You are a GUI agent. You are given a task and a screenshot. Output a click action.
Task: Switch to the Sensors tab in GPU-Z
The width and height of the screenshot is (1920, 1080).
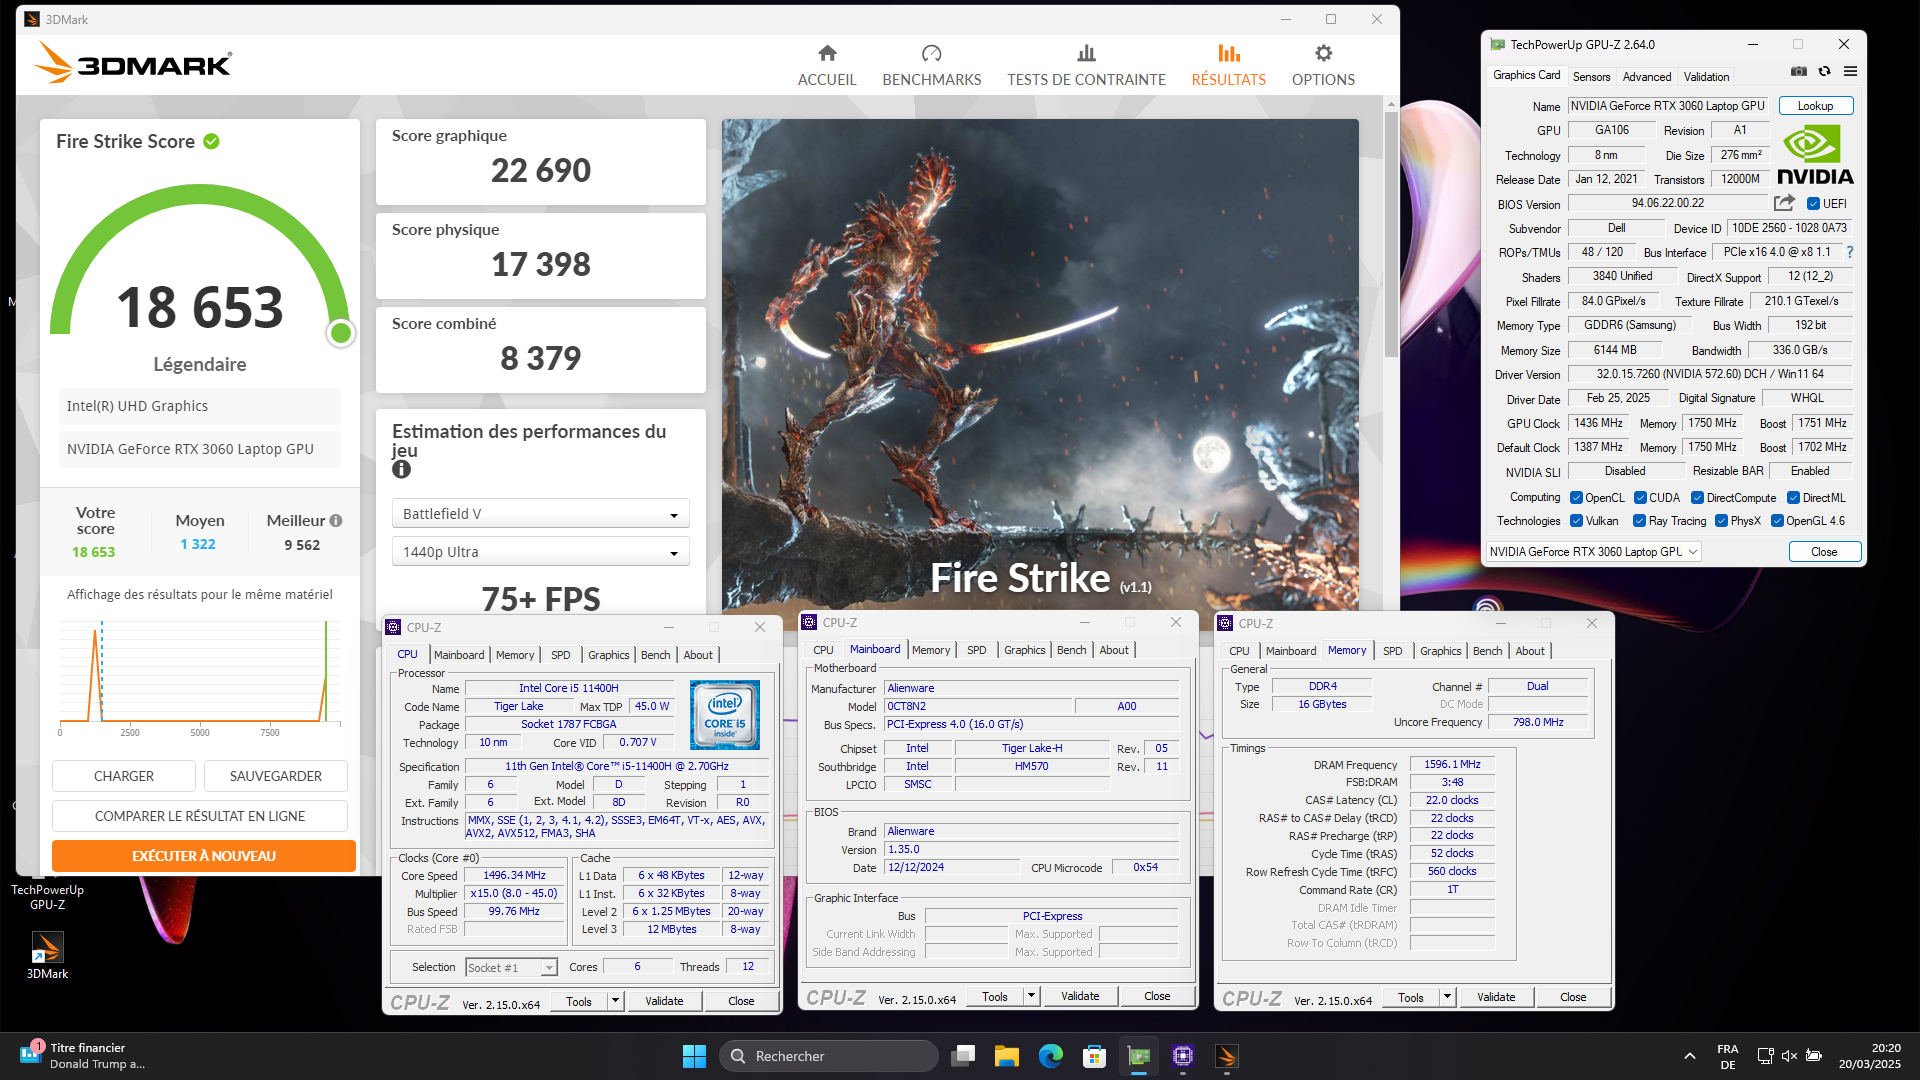[x=1591, y=77]
